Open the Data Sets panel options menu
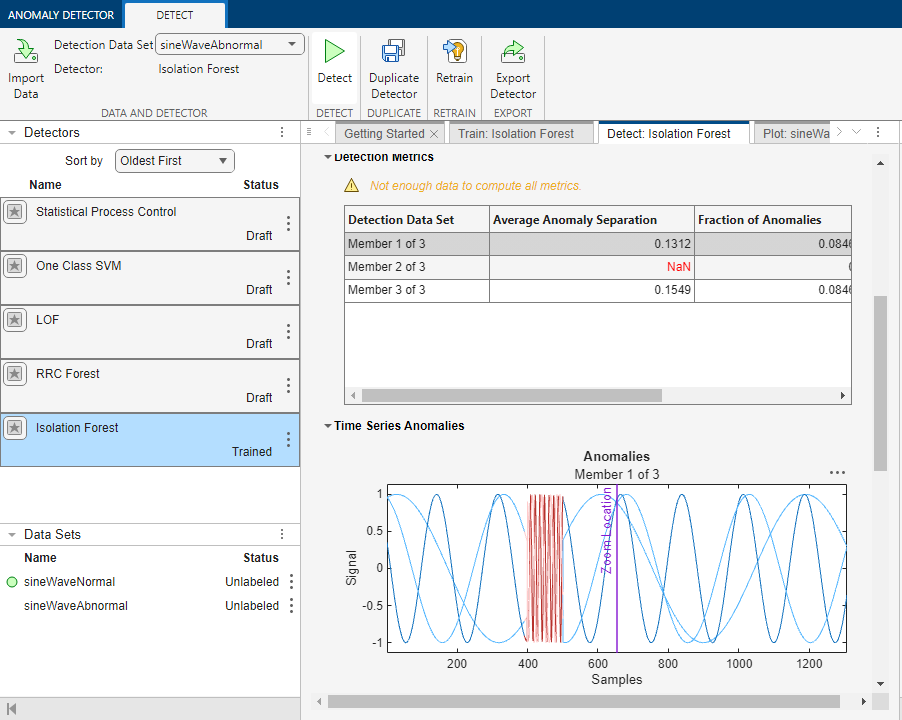 click(282, 534)
